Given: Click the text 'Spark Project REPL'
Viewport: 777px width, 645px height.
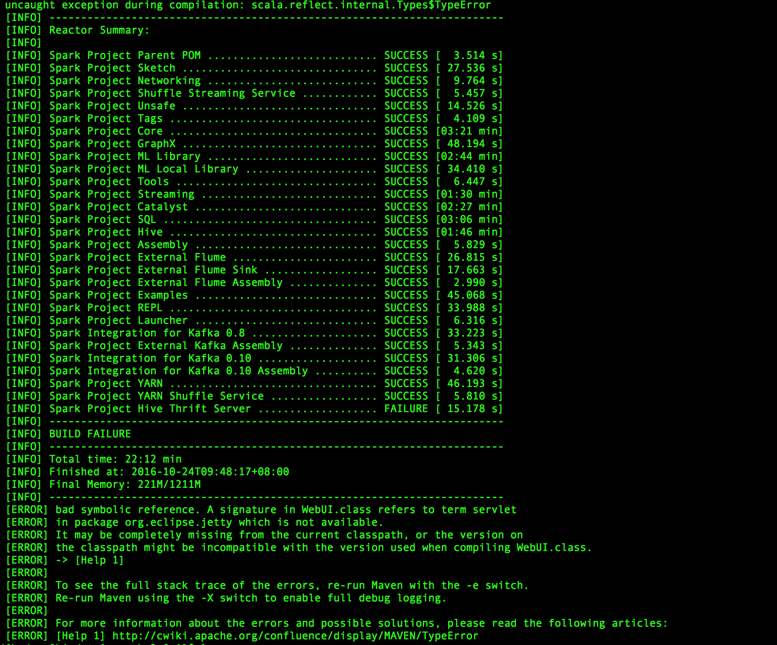Looking at the screenshot, I should [x=106, y=308].
